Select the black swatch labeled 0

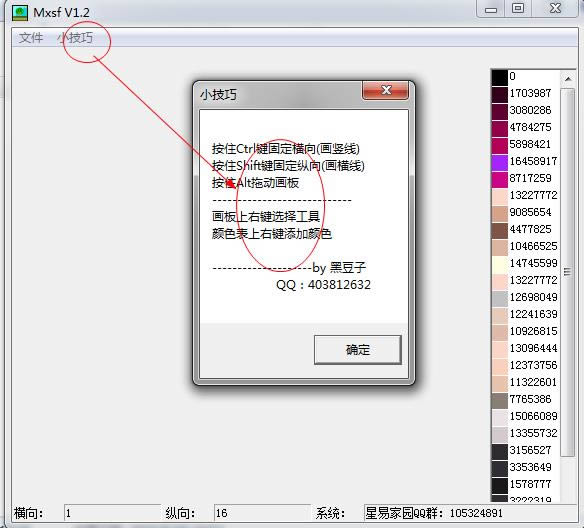pos(499,77)
